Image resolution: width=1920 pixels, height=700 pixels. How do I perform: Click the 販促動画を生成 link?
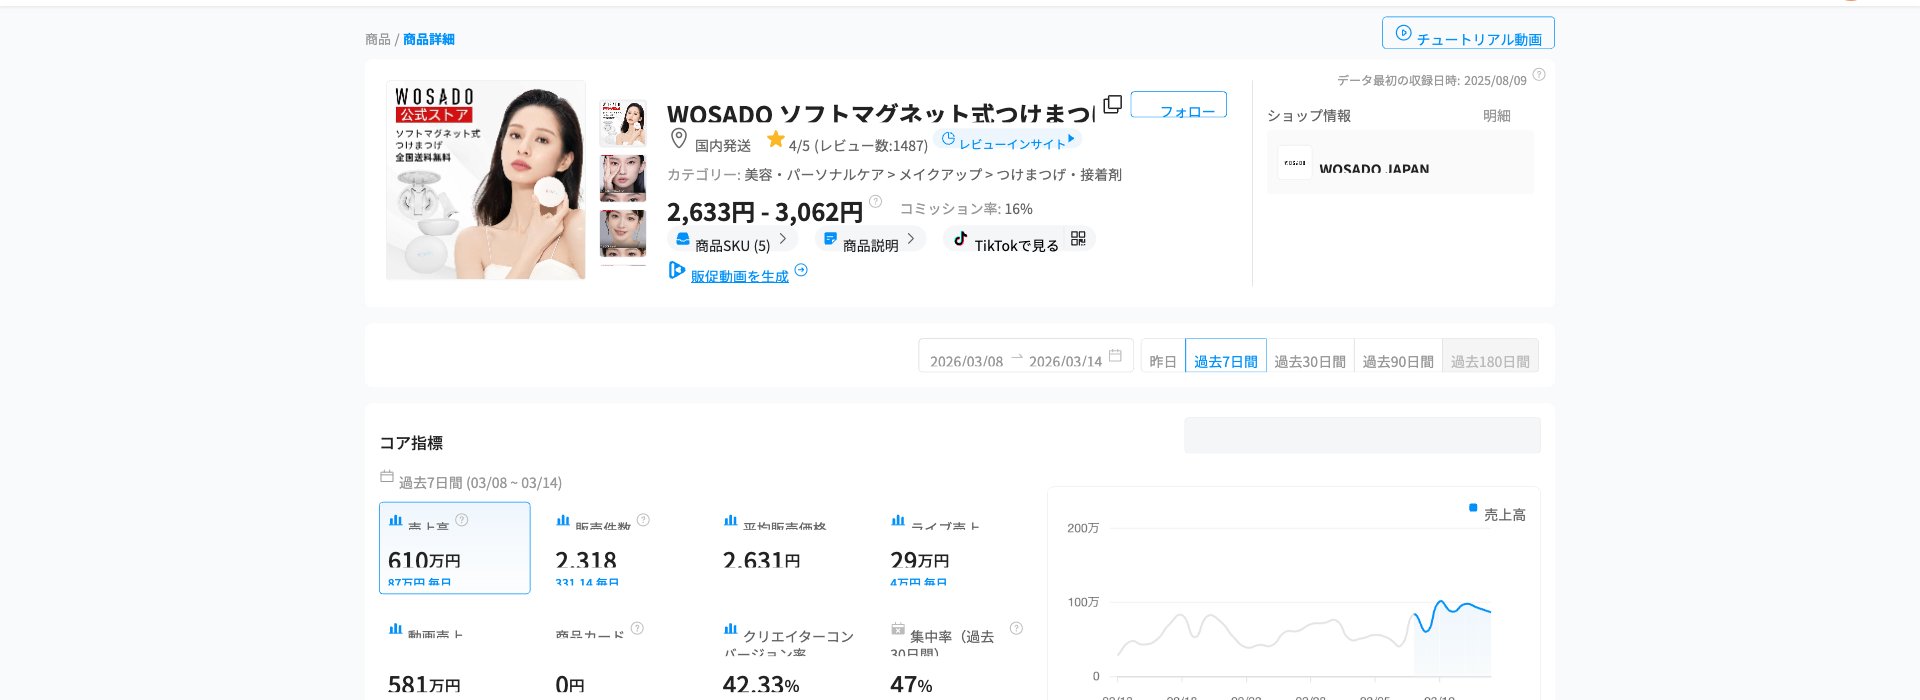click(x=740, y=276)
